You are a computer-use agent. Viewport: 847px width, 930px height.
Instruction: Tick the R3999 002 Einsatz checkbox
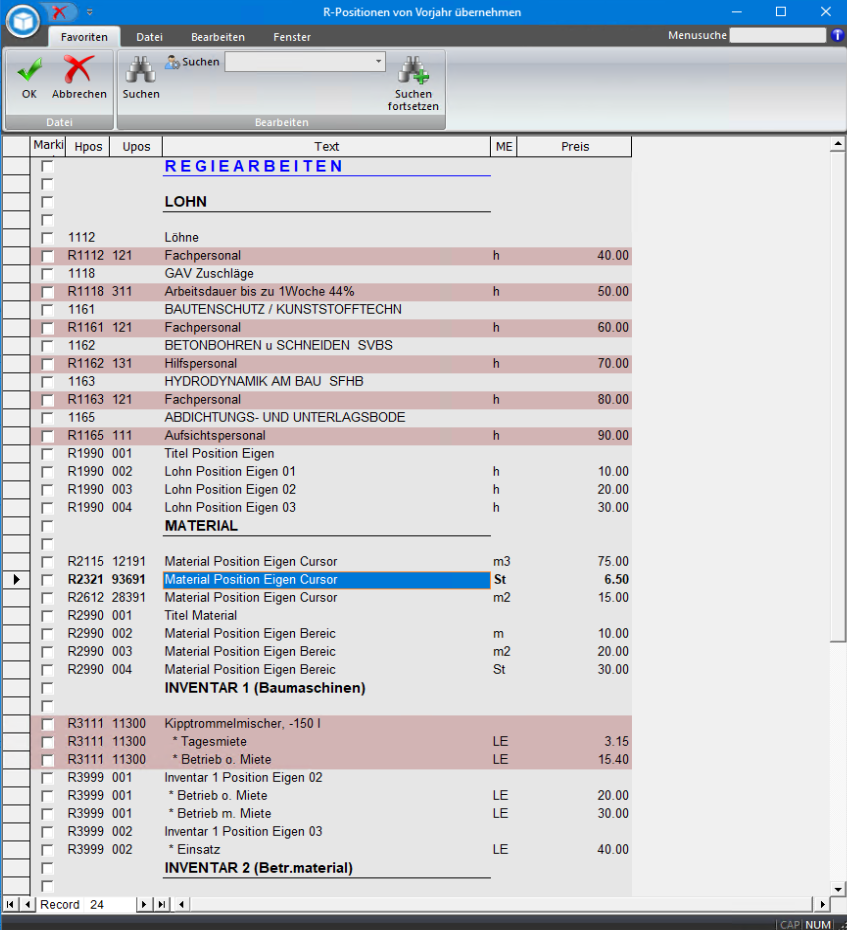tap(47, 850)
